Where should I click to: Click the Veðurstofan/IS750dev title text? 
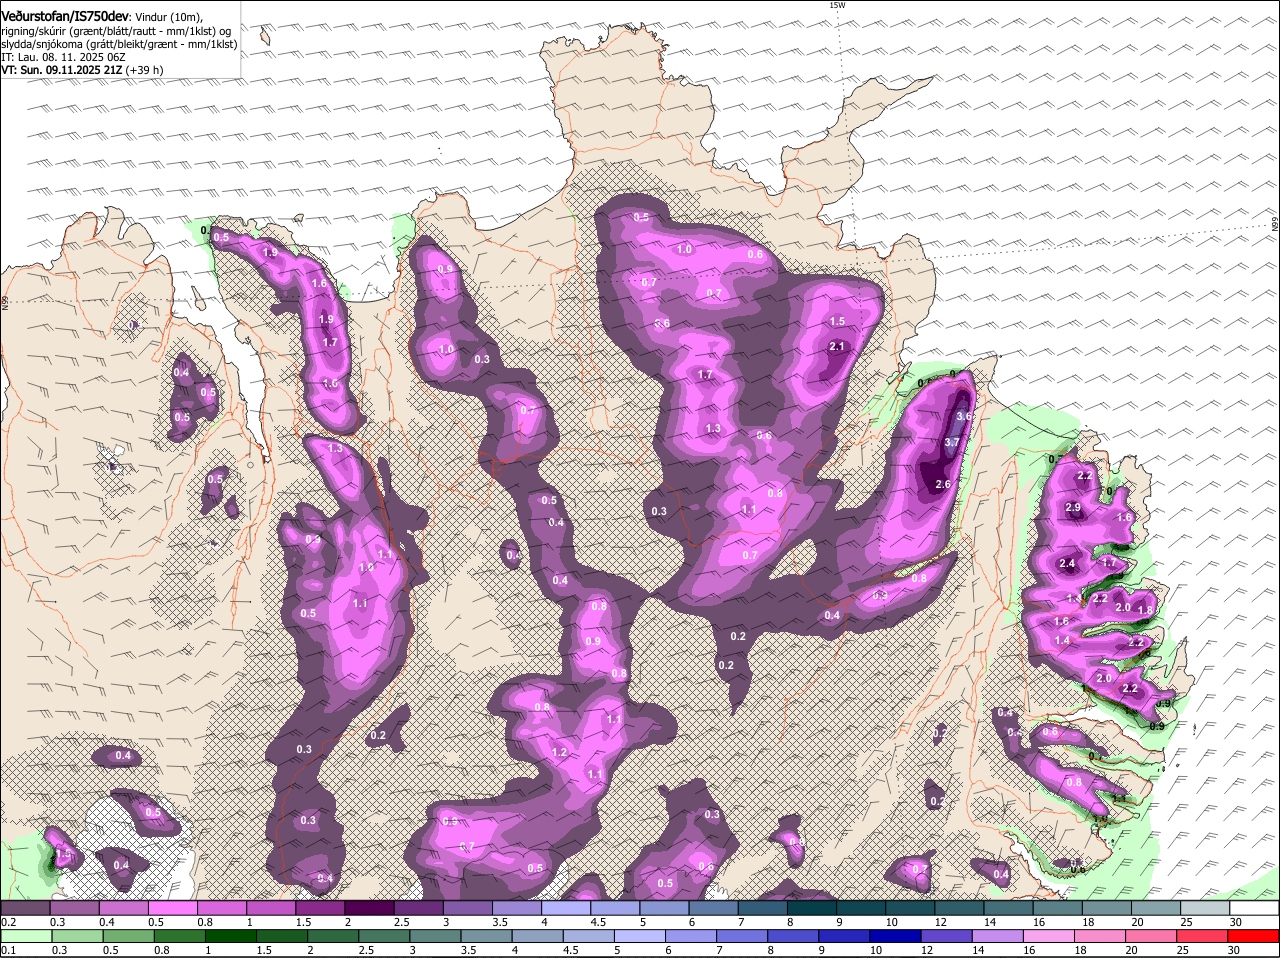65,16
